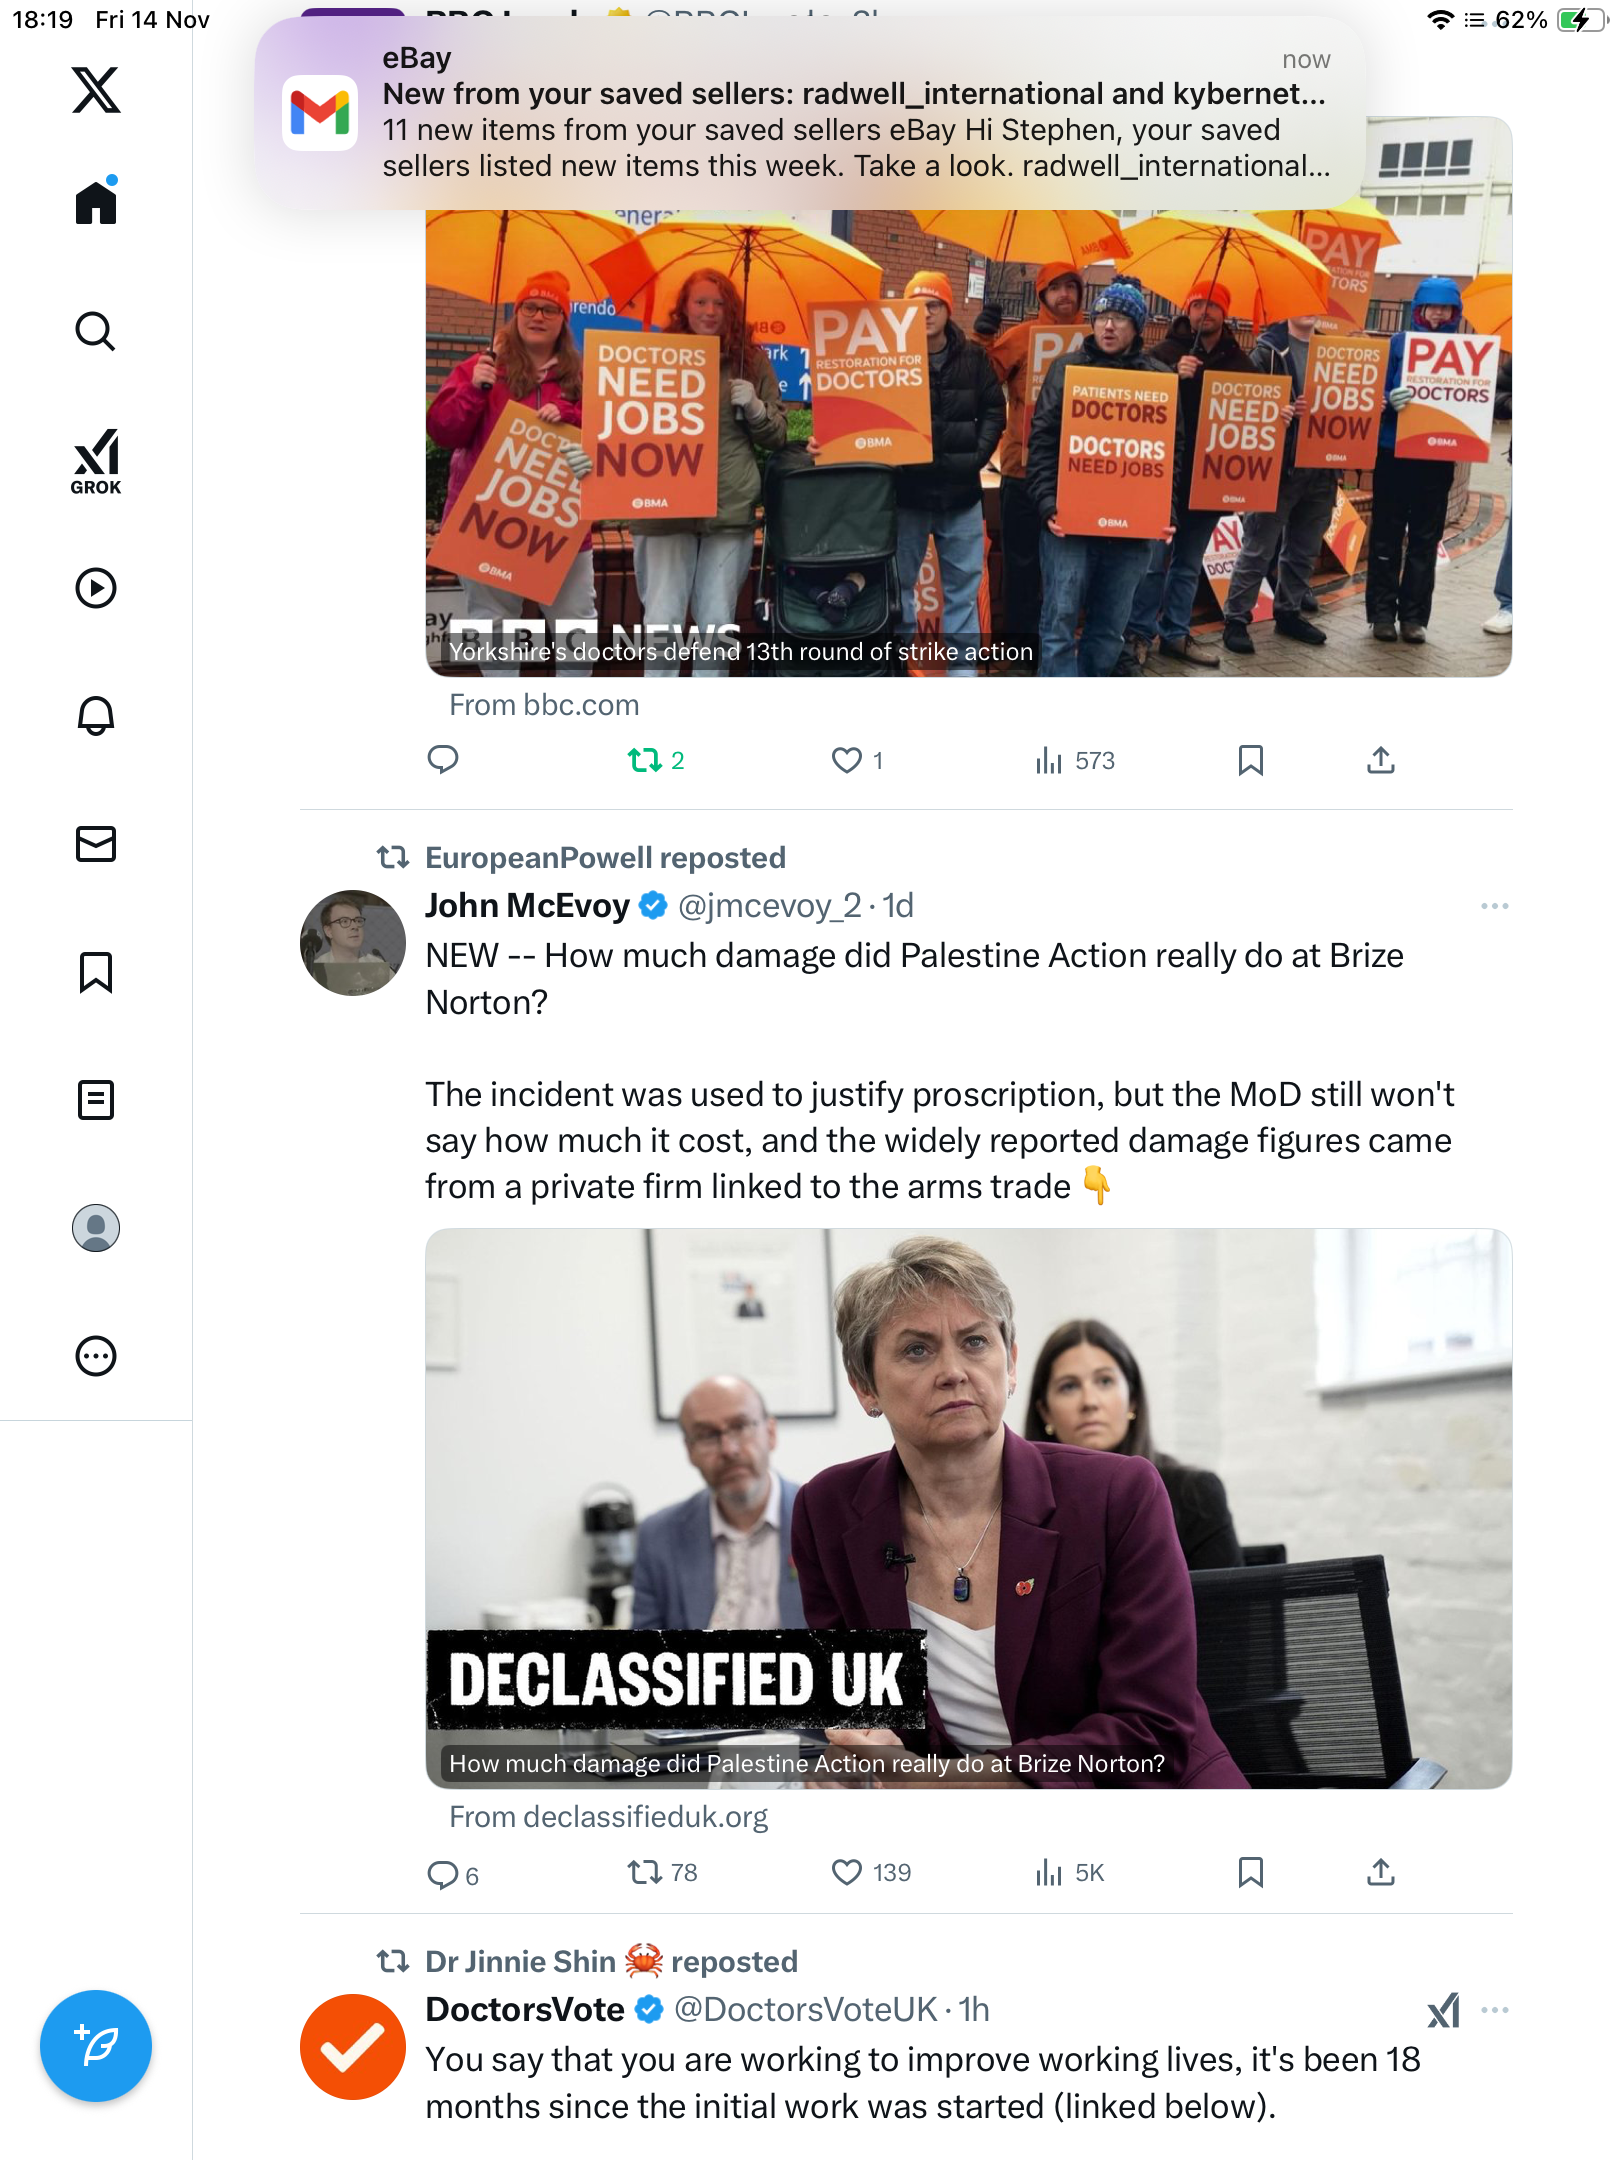Open more options on John McEvoy post

tap(1494, 906)
